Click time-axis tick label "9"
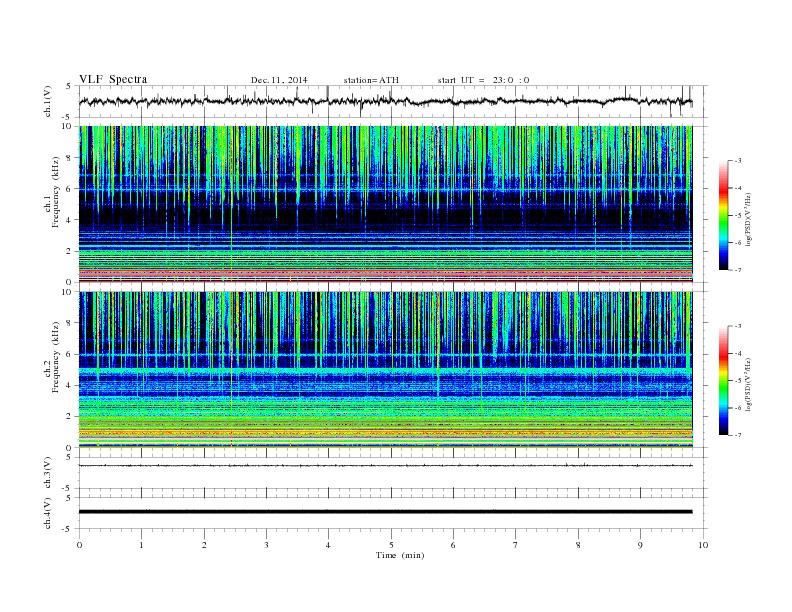Image resolution: width=792 pixels, height=612 pixels. (x=640, y=545)
